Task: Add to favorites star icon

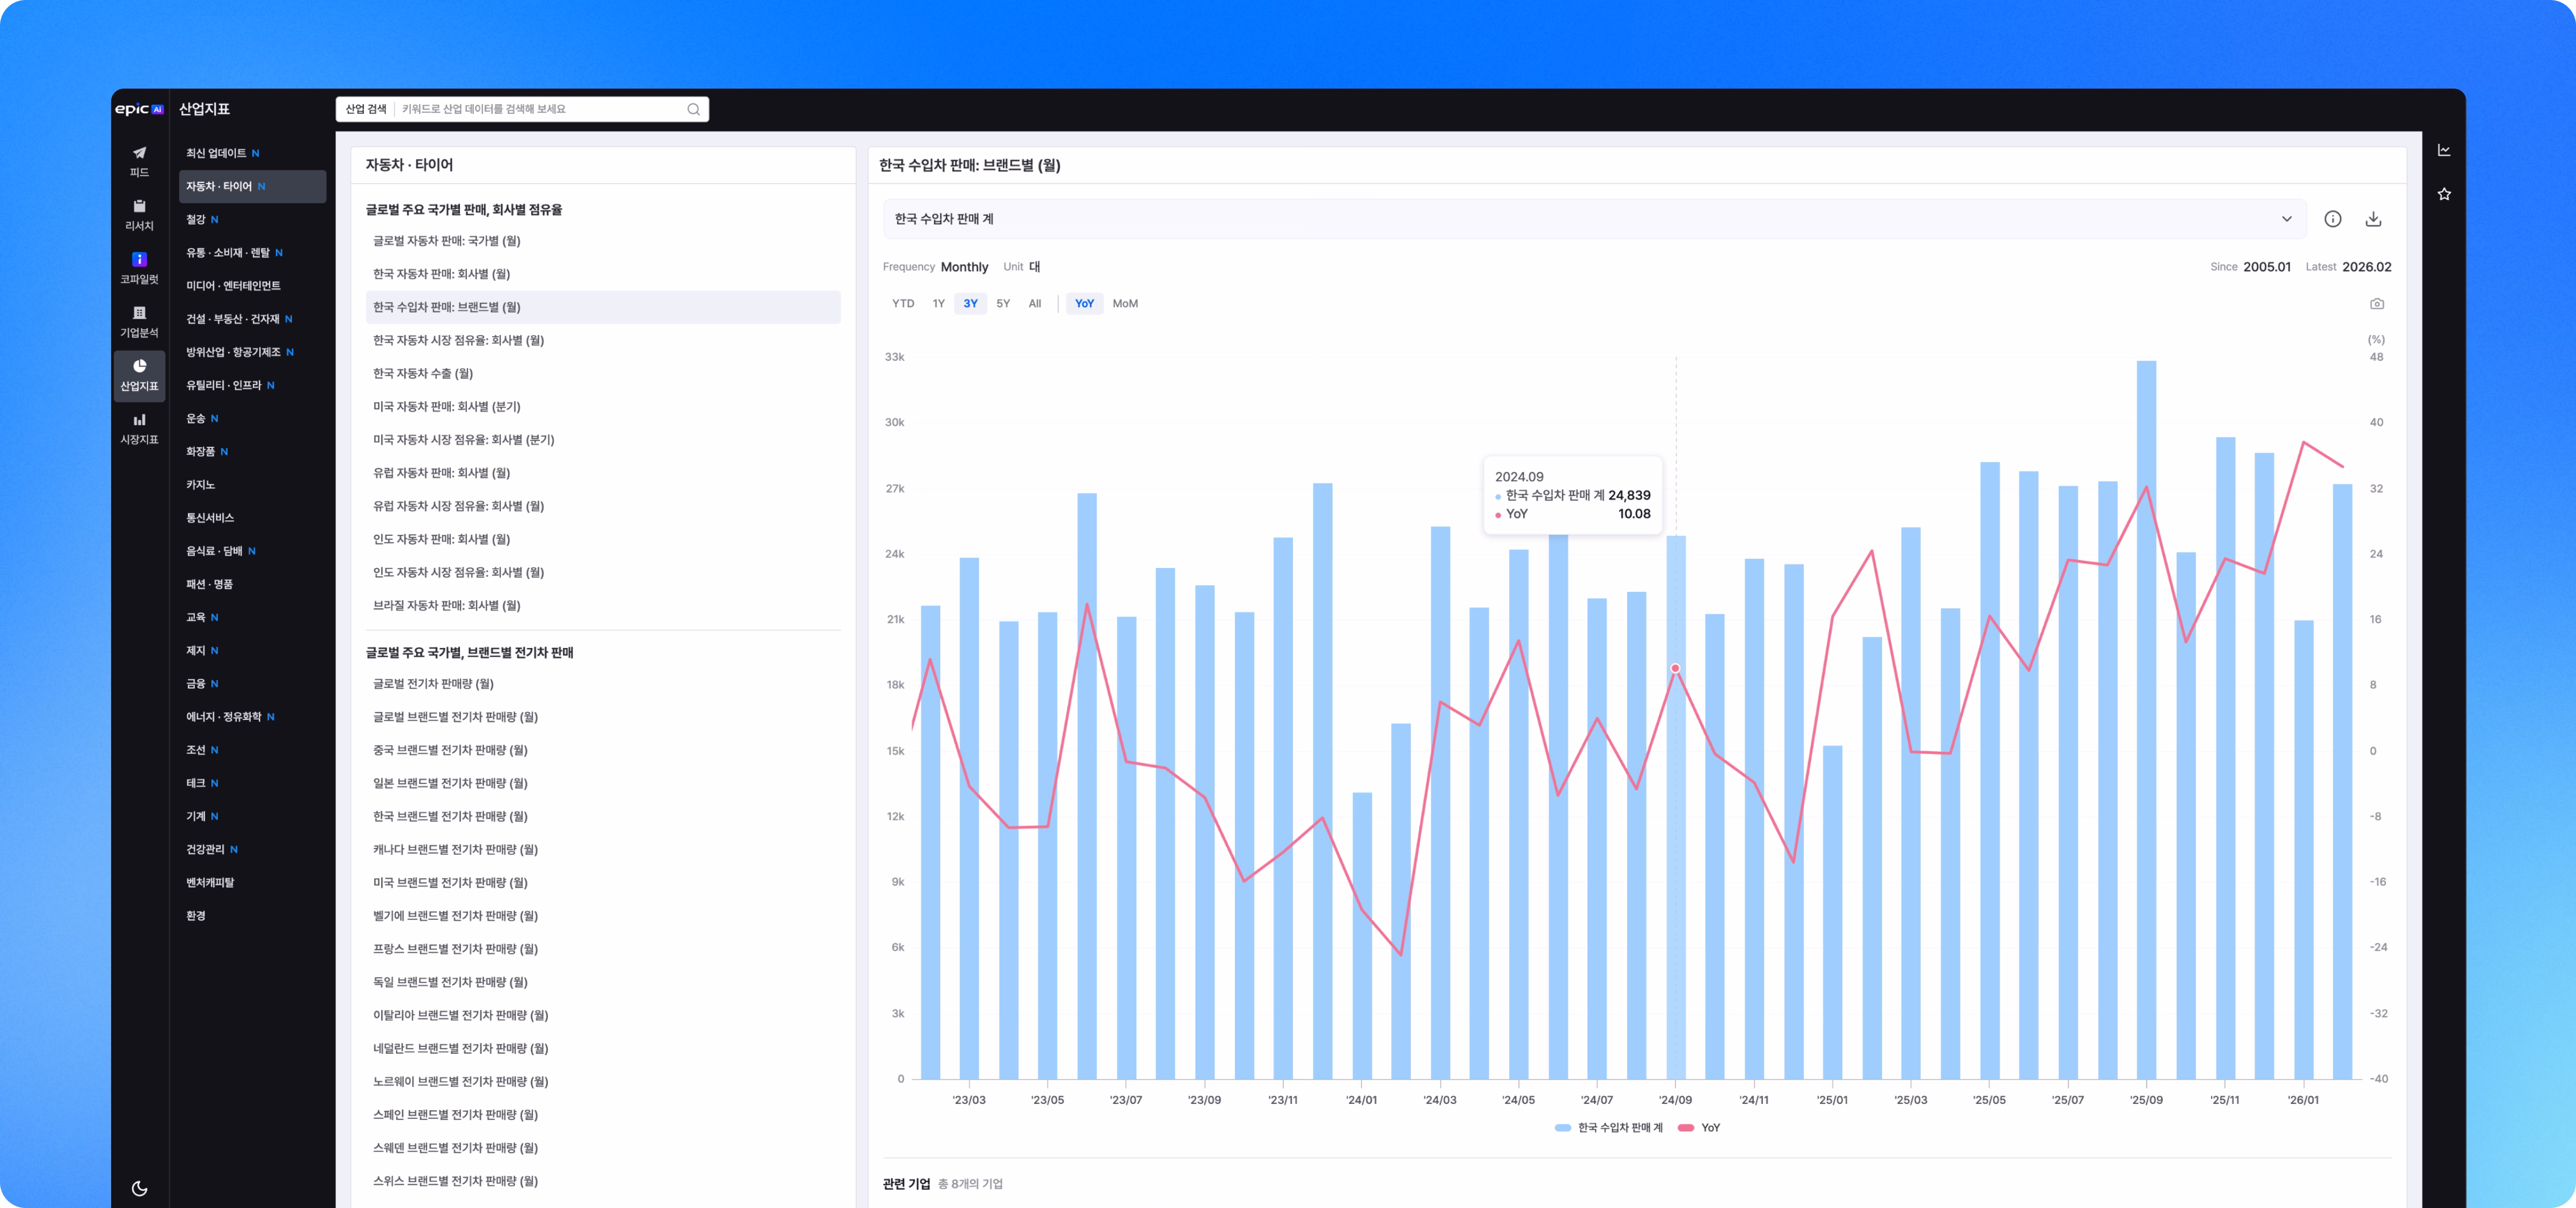Action: (2443, 194)
